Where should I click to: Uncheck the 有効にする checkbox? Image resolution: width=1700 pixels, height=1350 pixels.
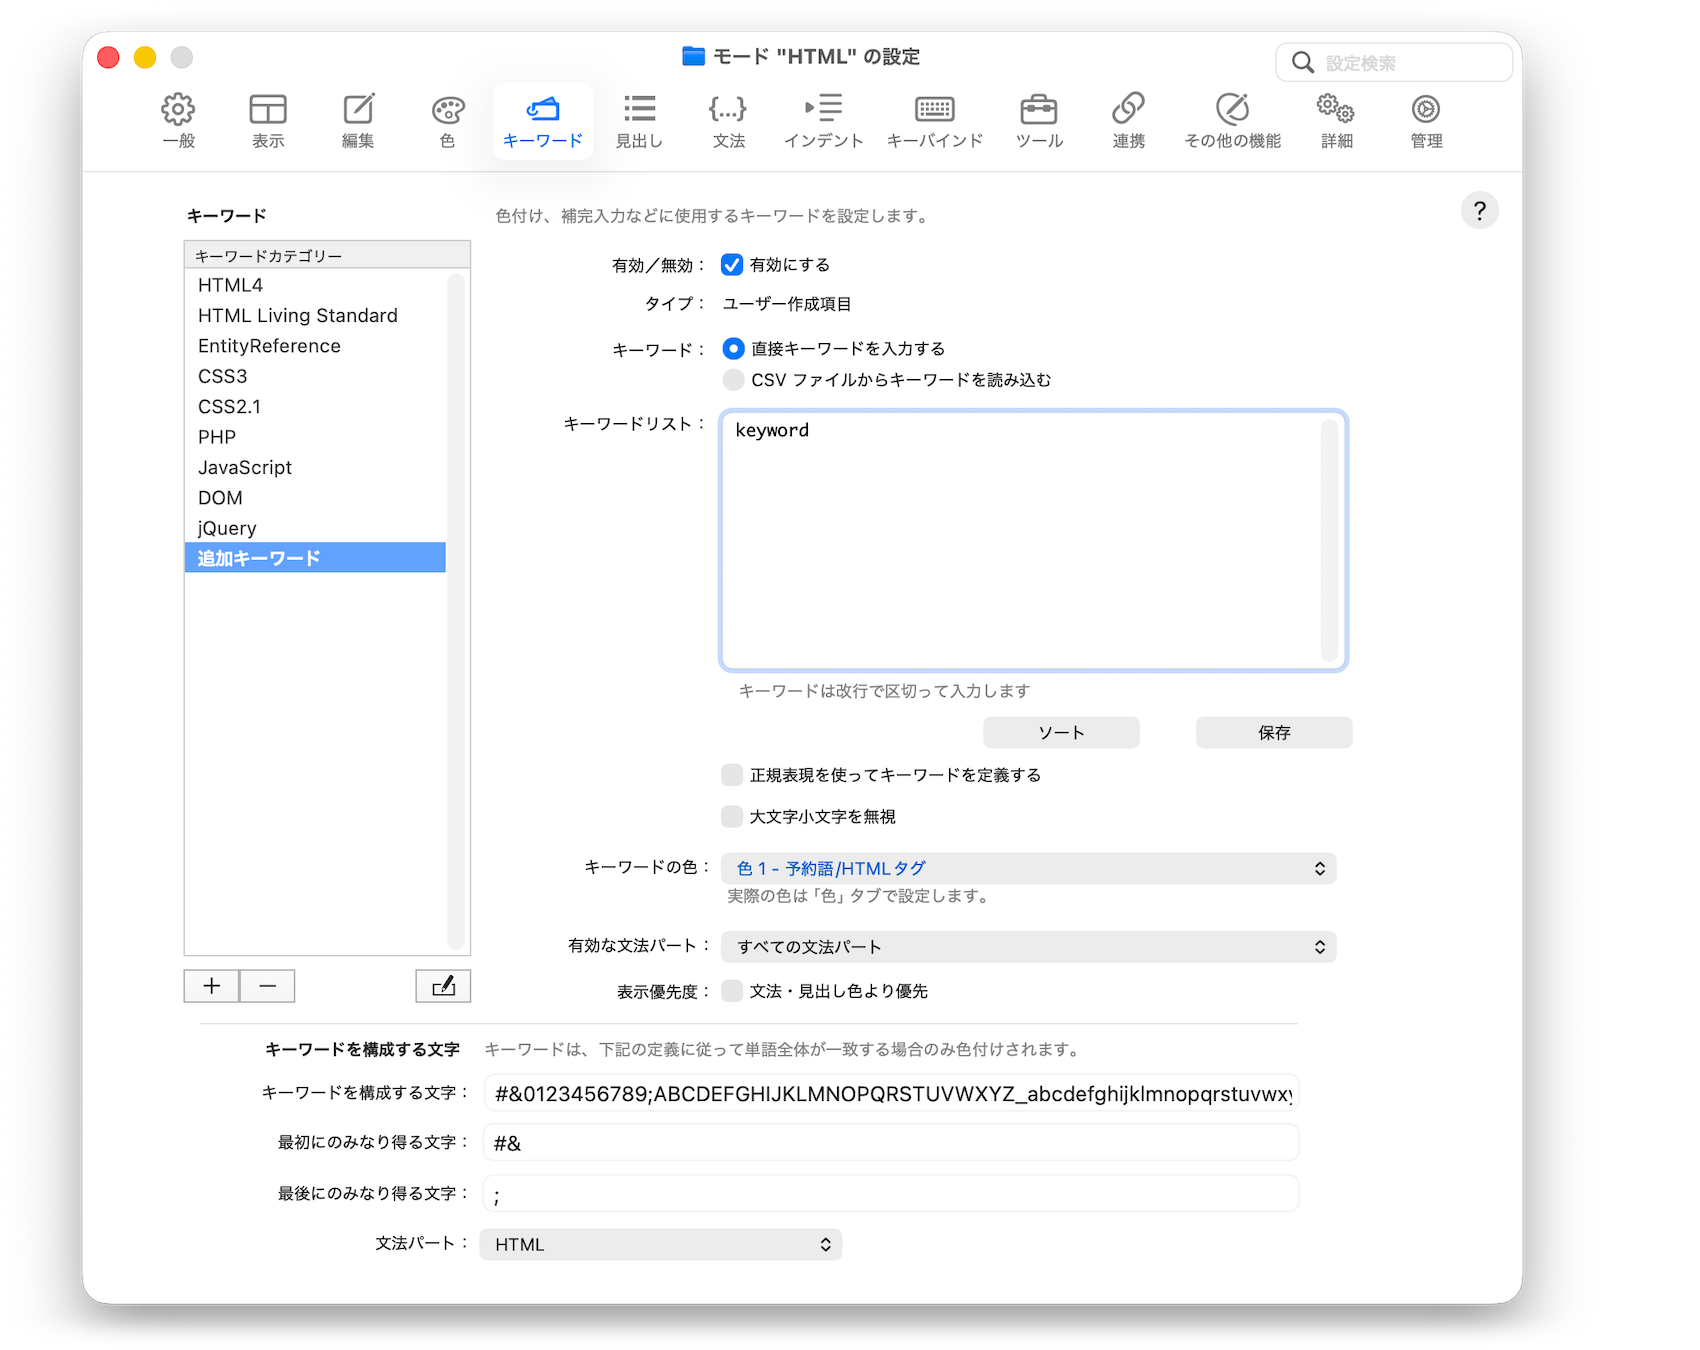click(732, 265)
